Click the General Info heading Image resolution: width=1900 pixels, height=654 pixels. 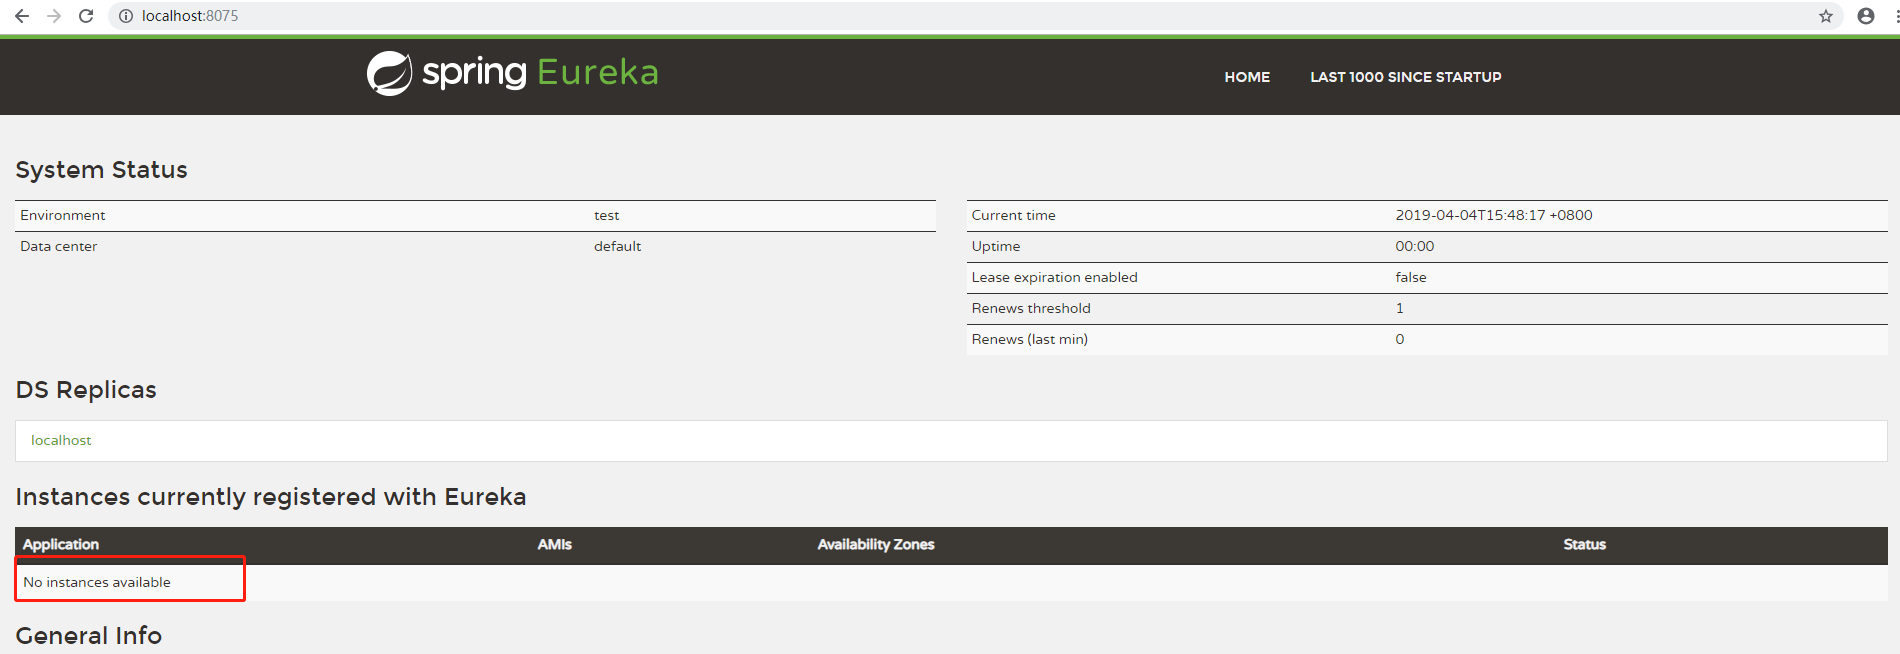tap(88, 636)
